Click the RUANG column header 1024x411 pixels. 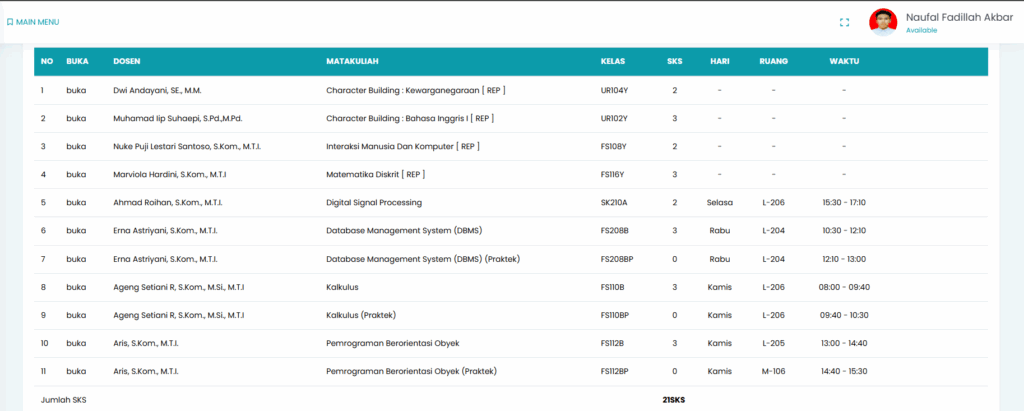(x=773, y=61)
